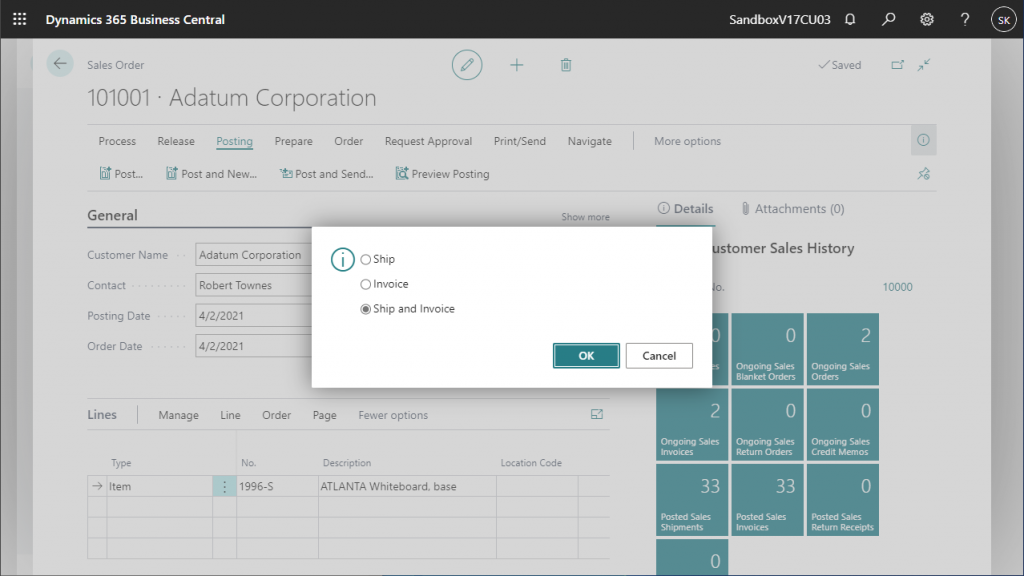
Task: Open the Print/Send menu
Action: click(x=520, y=141)
